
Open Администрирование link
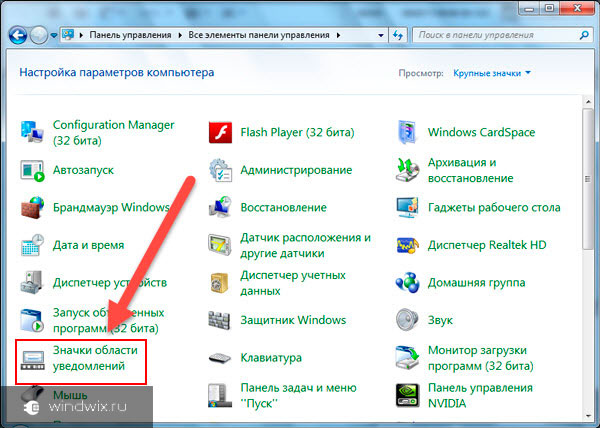(296, 170)
